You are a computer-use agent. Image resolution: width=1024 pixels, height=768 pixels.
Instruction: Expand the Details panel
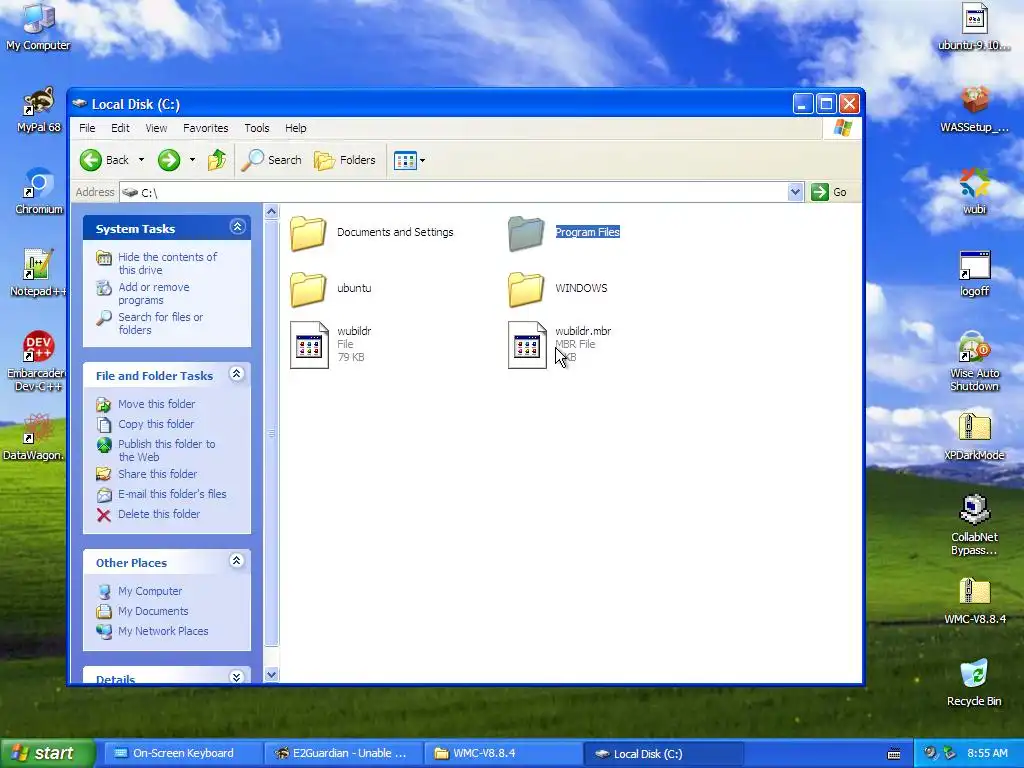(x=236, y=677)
